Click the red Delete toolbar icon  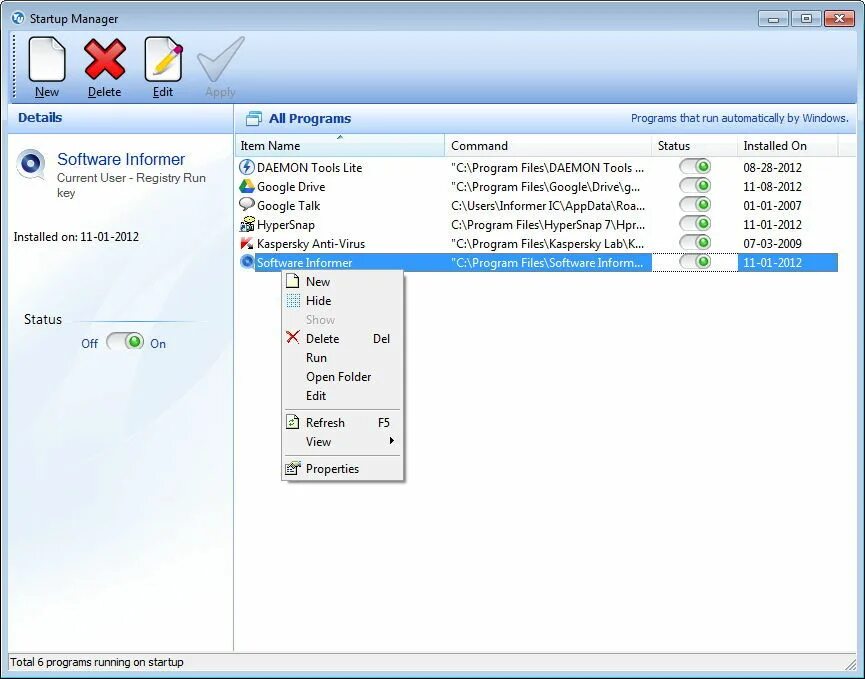pyautogui.click(x=104, y=60)
